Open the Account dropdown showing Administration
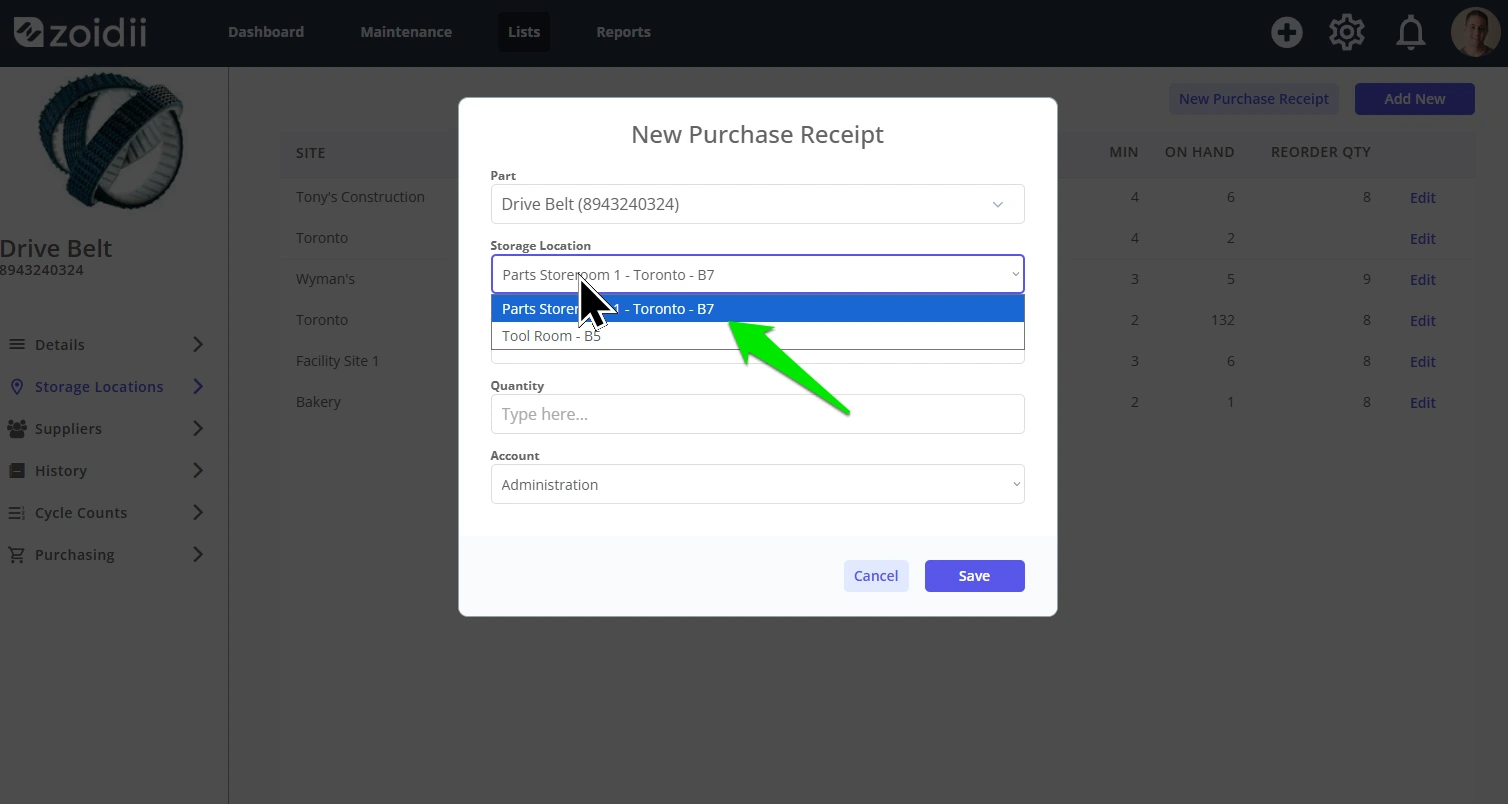Viewport: 1508px width, 804px height. (x=757, y=484)
